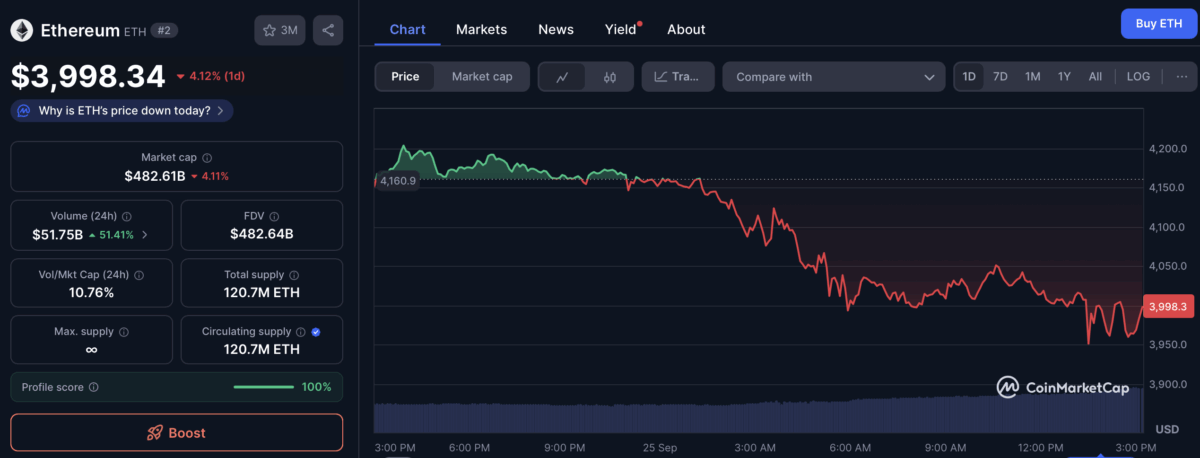Click the #2 rank badge
This screenshot has height=458, width=1200.
(164, 31)
